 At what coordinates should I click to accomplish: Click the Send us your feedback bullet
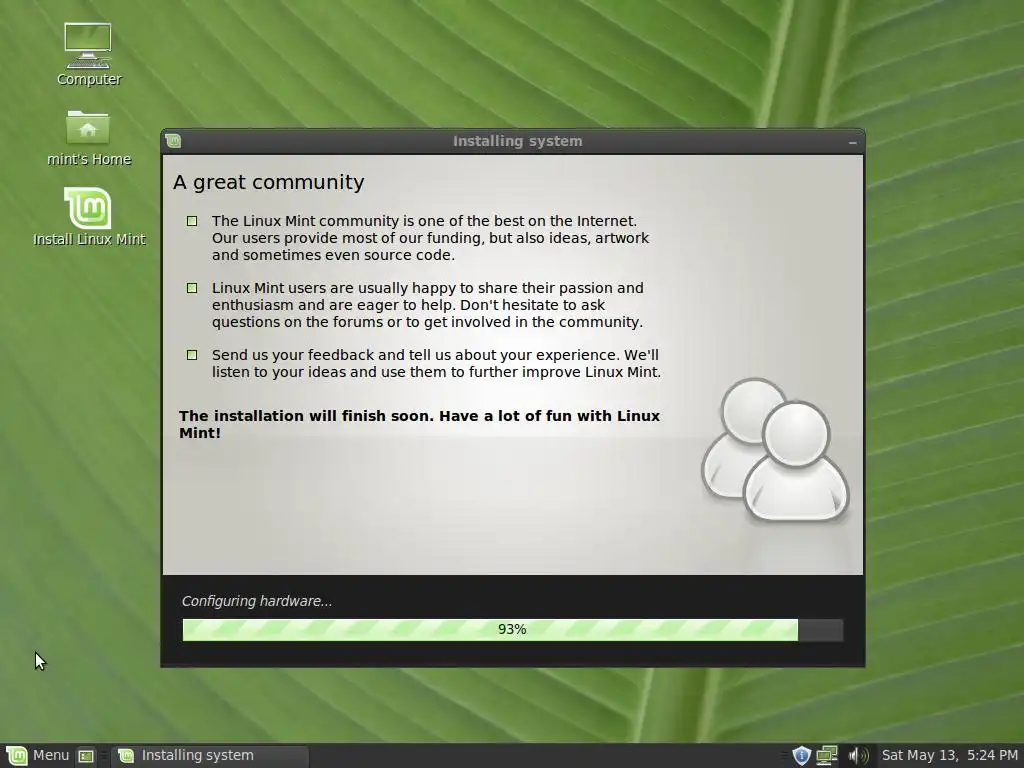click(436, 363)
